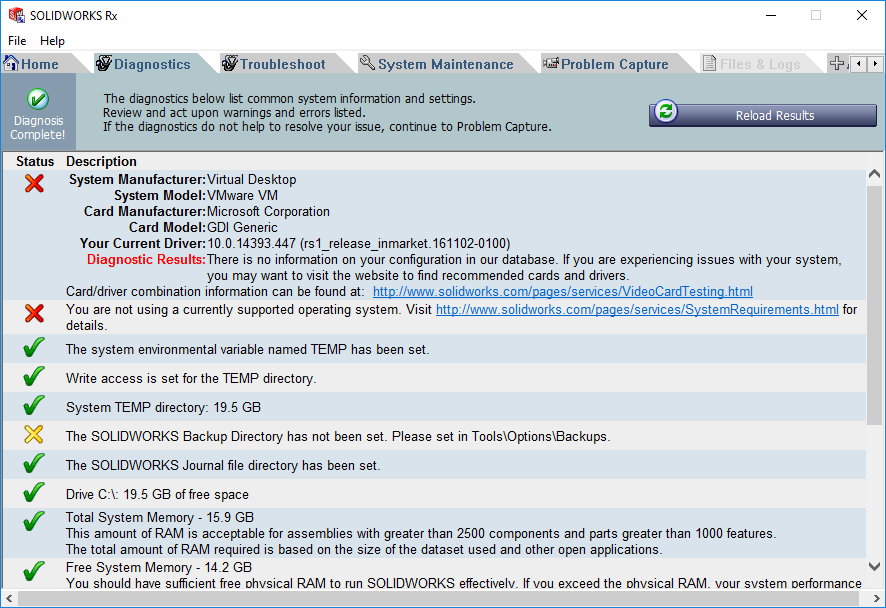Click the horizontal scrollbar left arrow
This screenshot has height=608, width=886.
coord(9,598)
